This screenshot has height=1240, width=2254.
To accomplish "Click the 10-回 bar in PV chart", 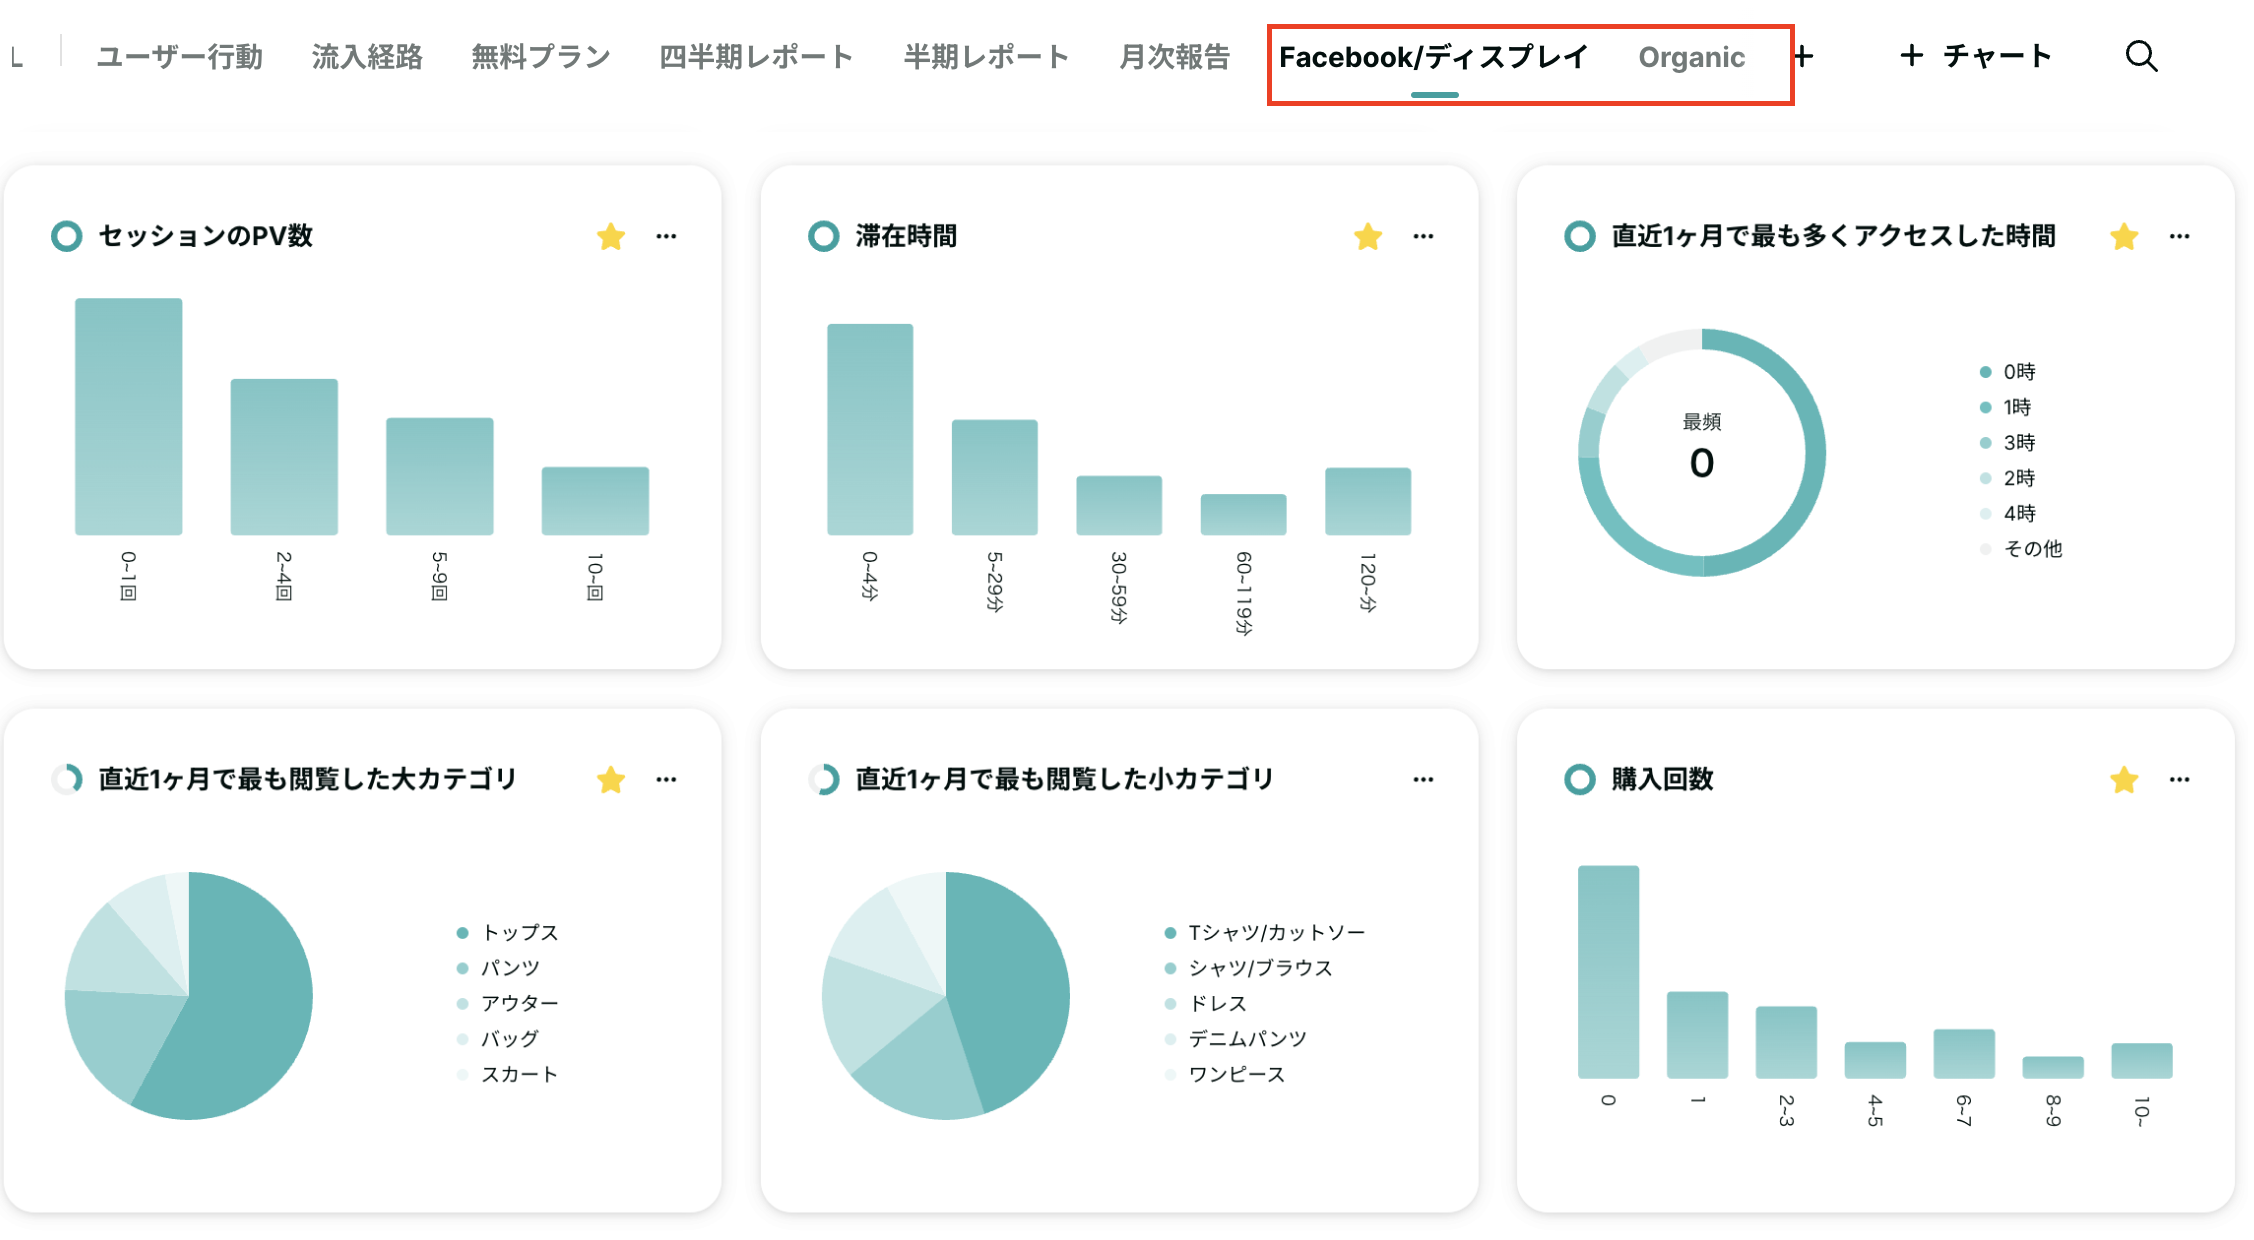I will [x=595, y=501].
